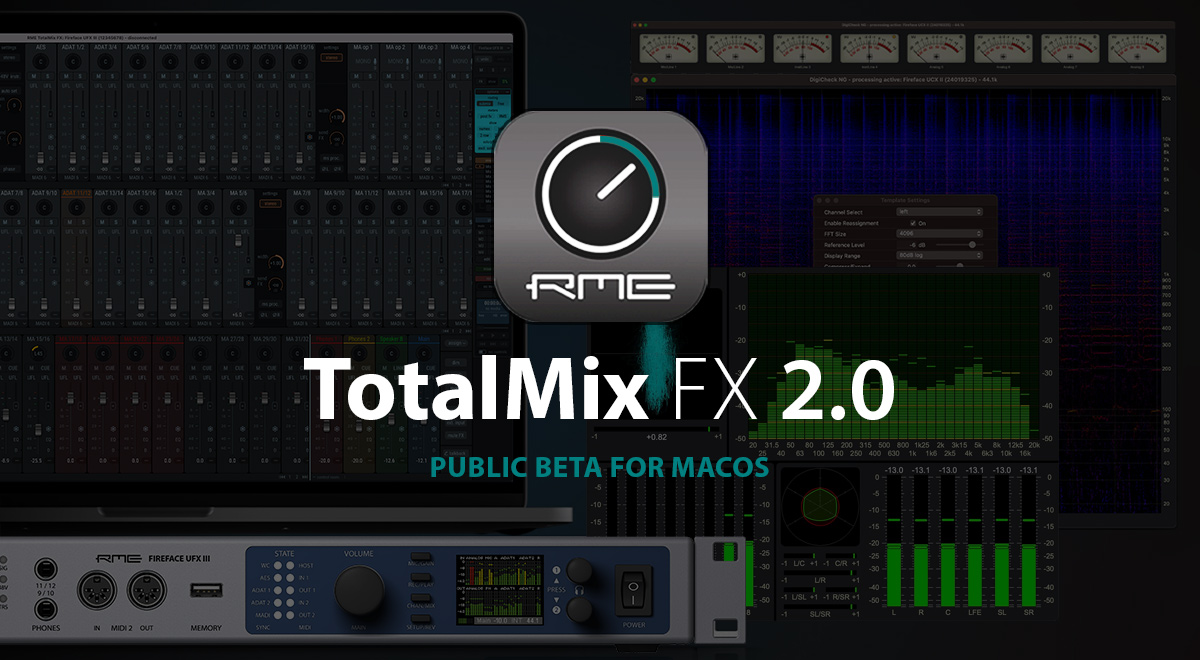This screenshot has width=1200, height=660.
Task: Uncheck the Enable Reassignment On checkbox
Action: [x=913, y=223]
